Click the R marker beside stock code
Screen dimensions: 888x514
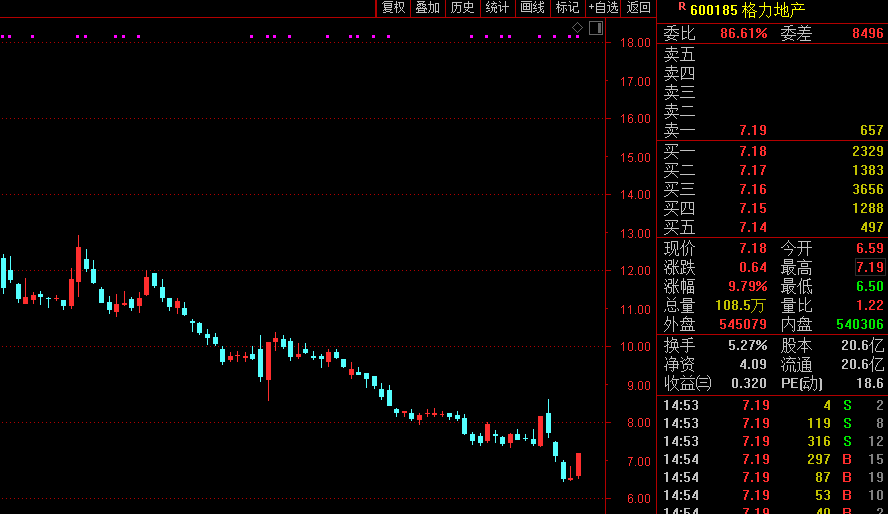682,6
